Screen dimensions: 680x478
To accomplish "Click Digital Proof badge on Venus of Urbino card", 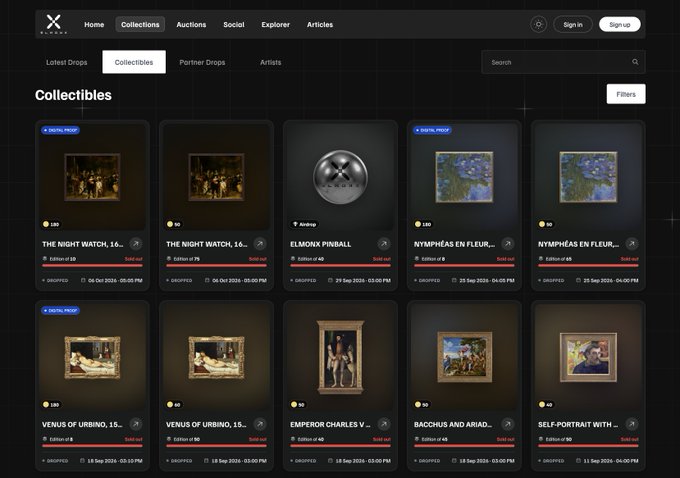I will pyautogui.click(x=60, y=311).
